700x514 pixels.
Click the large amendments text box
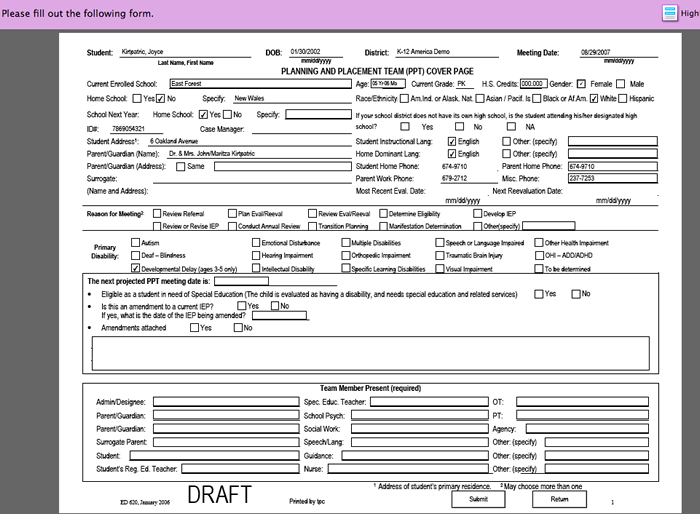click(x=371, y=354)
